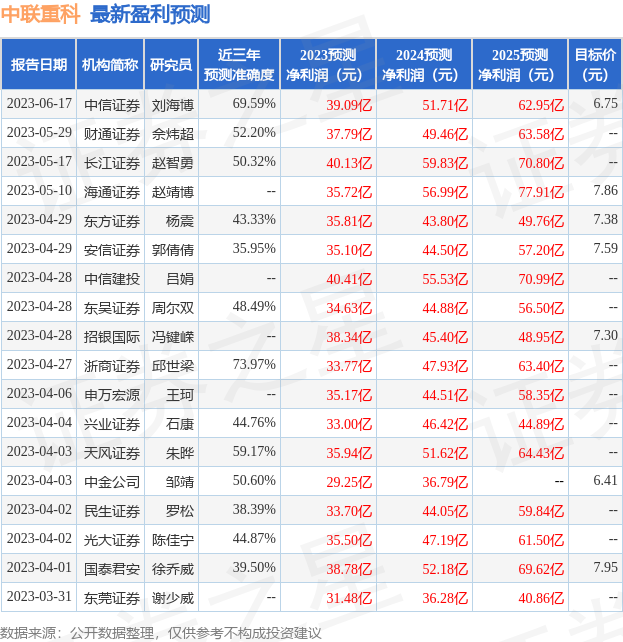Viewport: 623px width, 642px height.
Task: Click the 财通证券 institution cell
Action: tap(112, 134)
